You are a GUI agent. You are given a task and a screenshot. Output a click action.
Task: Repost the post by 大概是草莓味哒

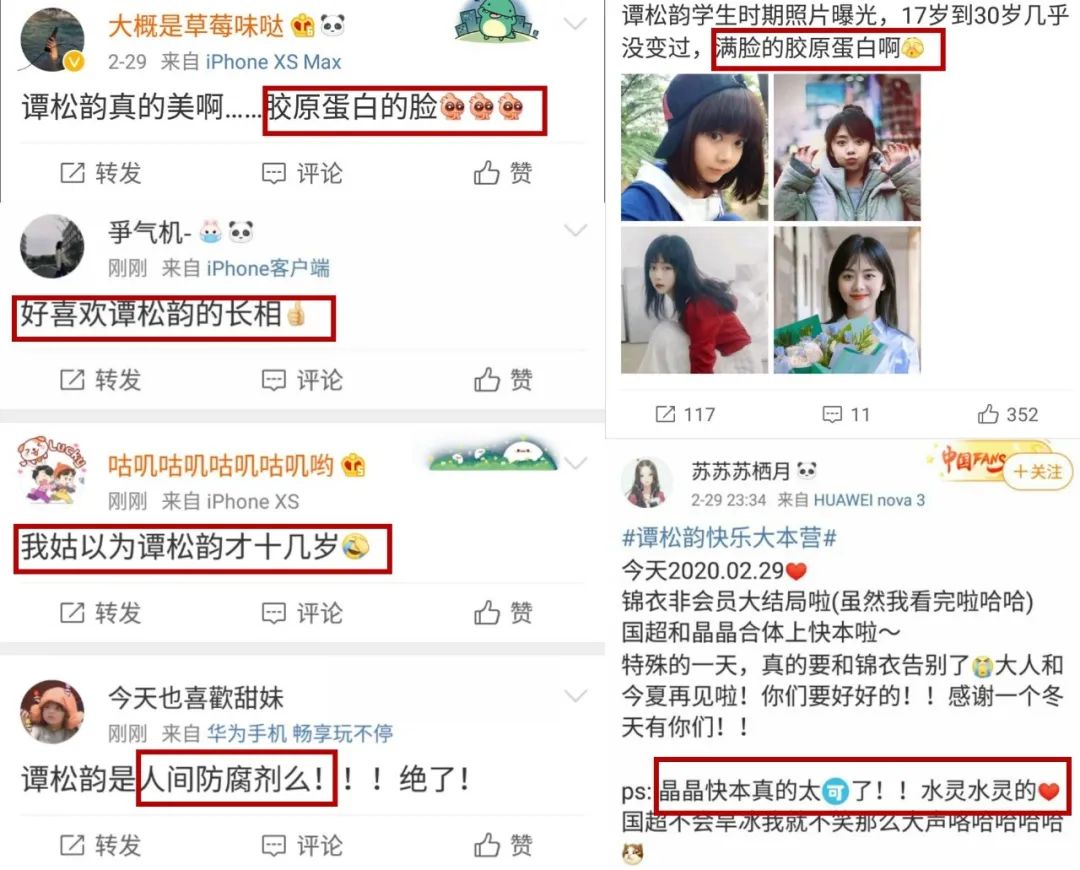(x=101, y=172)
